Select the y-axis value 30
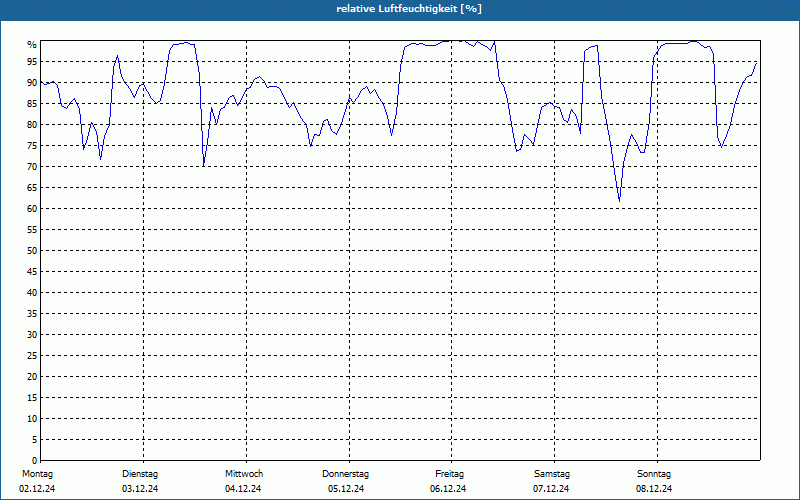Image resolution: width=800 pixels, height=500 pixels. 32,335
